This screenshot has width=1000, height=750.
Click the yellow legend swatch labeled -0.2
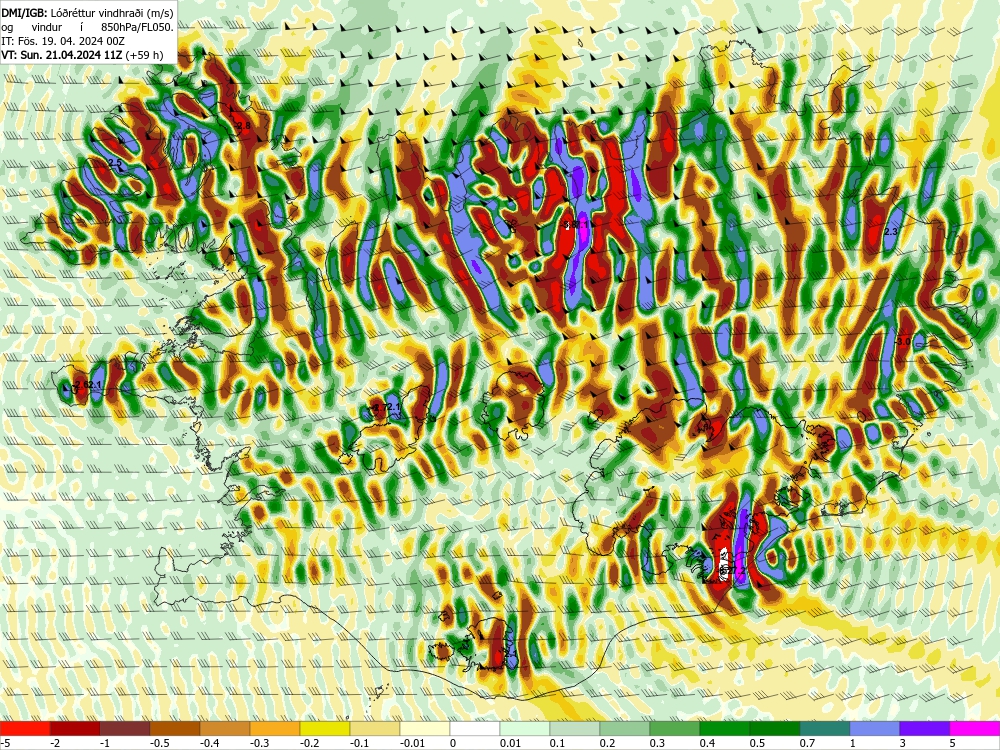click(325, 728)
